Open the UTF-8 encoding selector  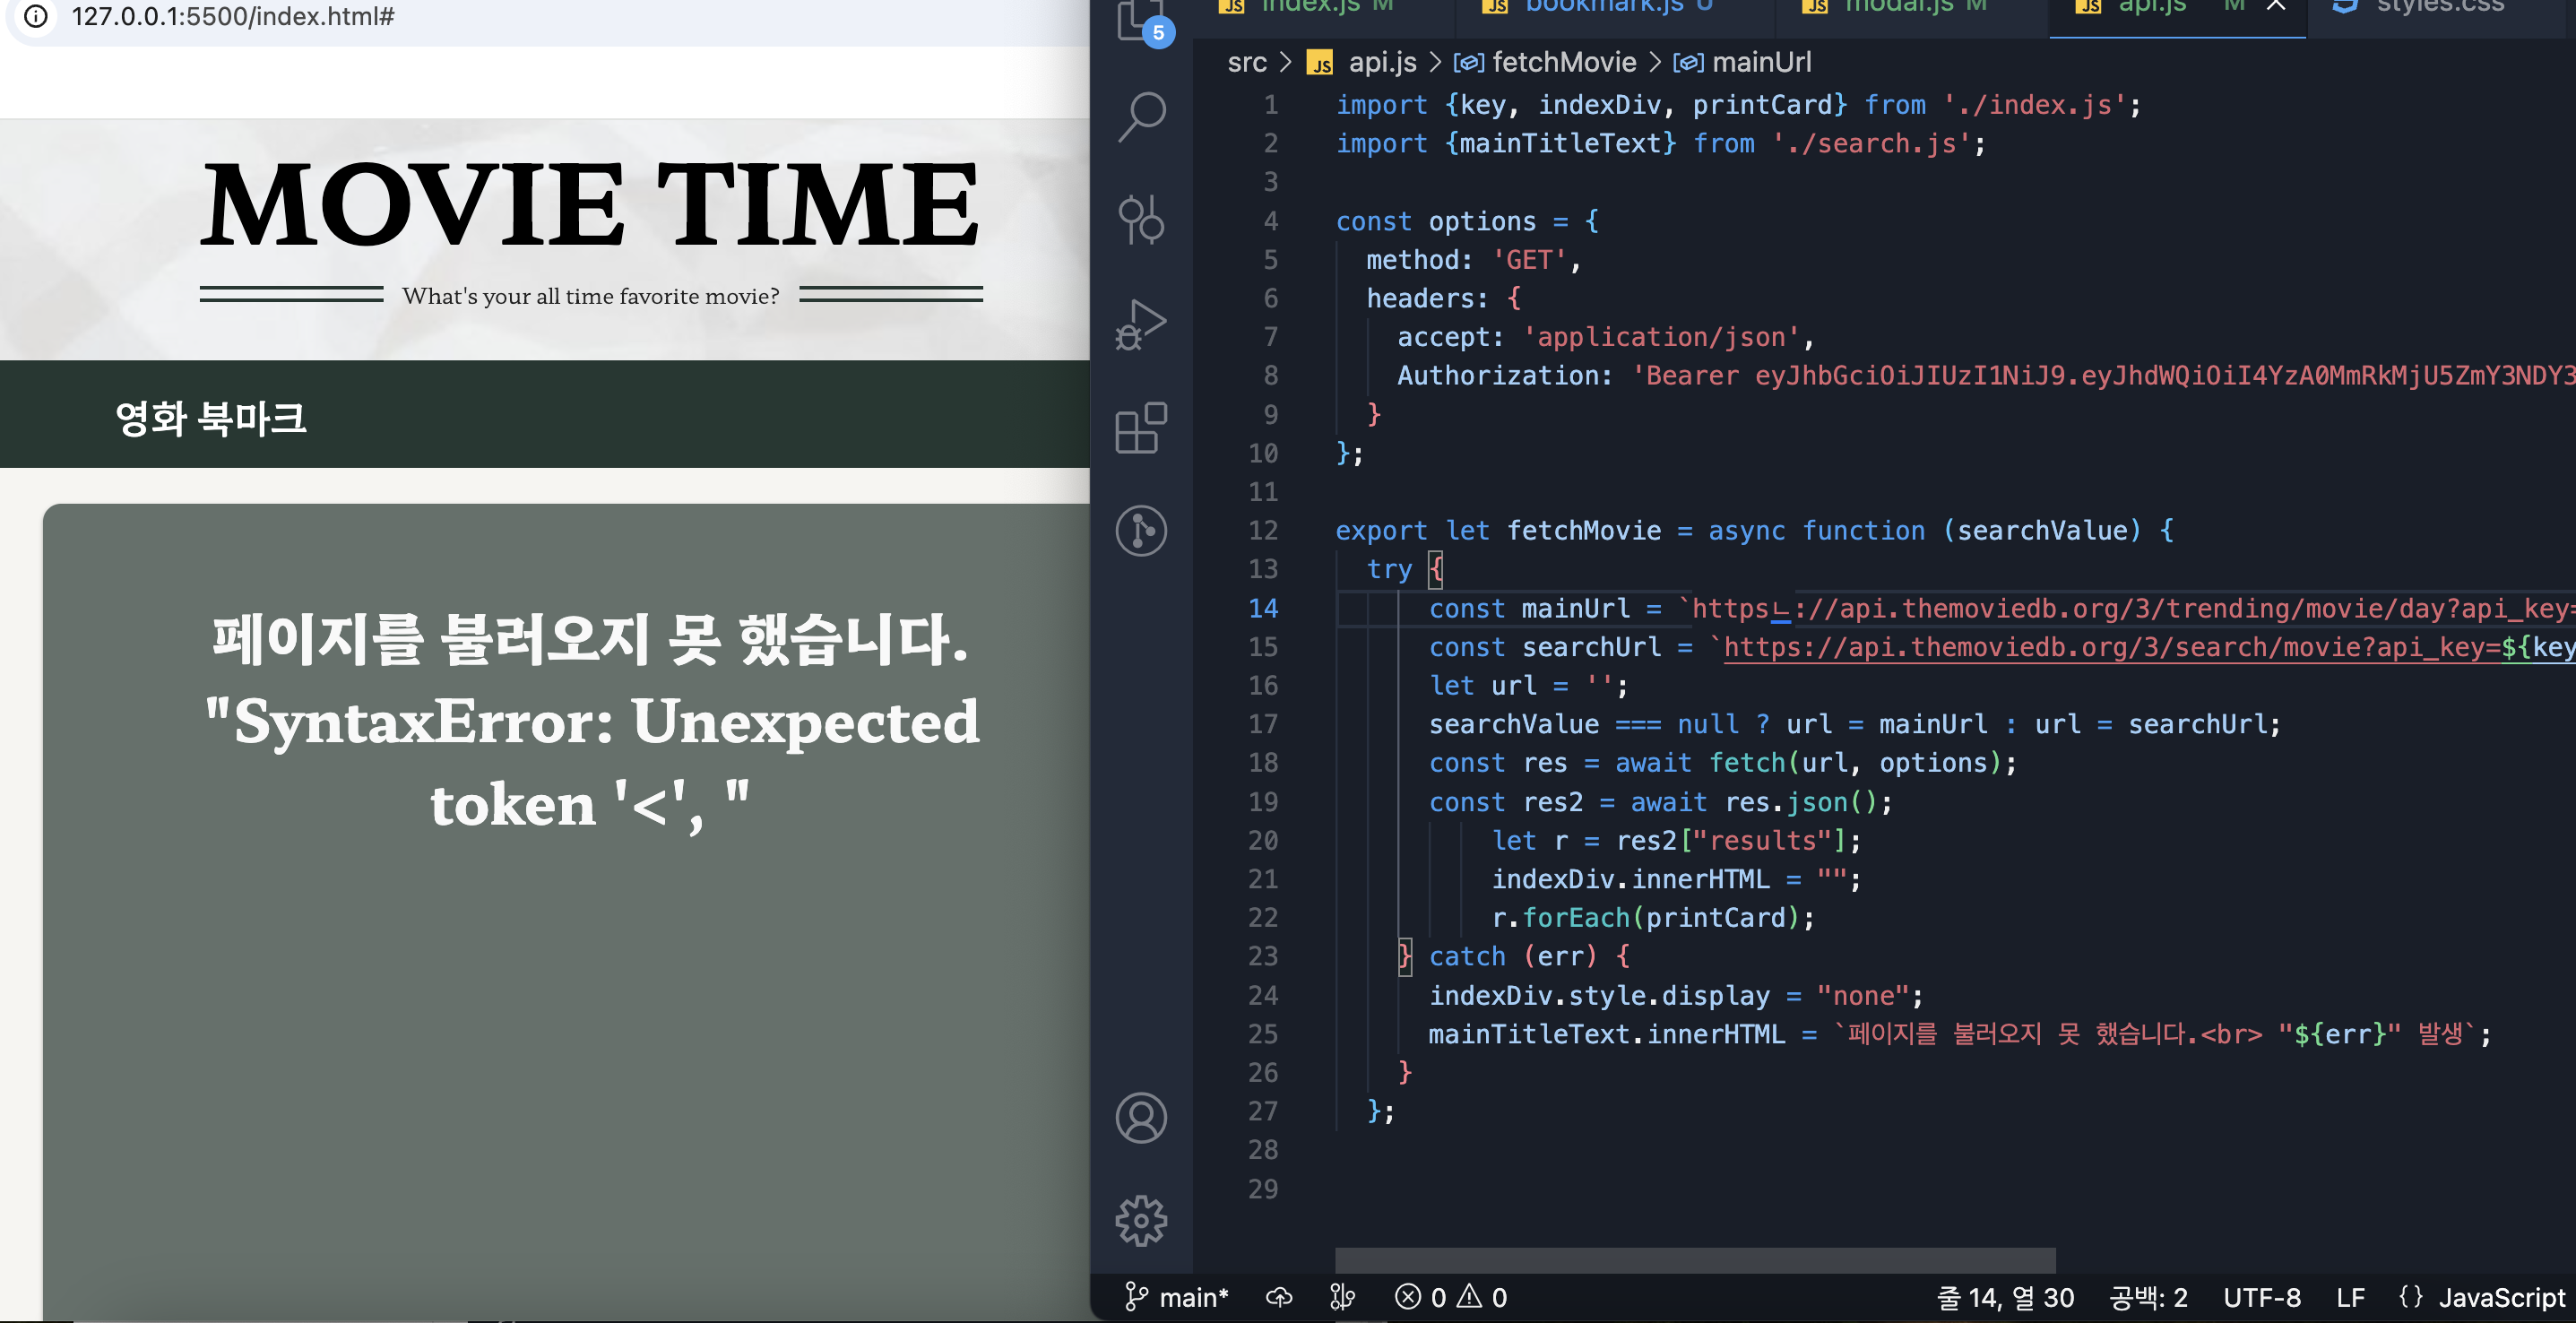[x=2261, y=1297]
